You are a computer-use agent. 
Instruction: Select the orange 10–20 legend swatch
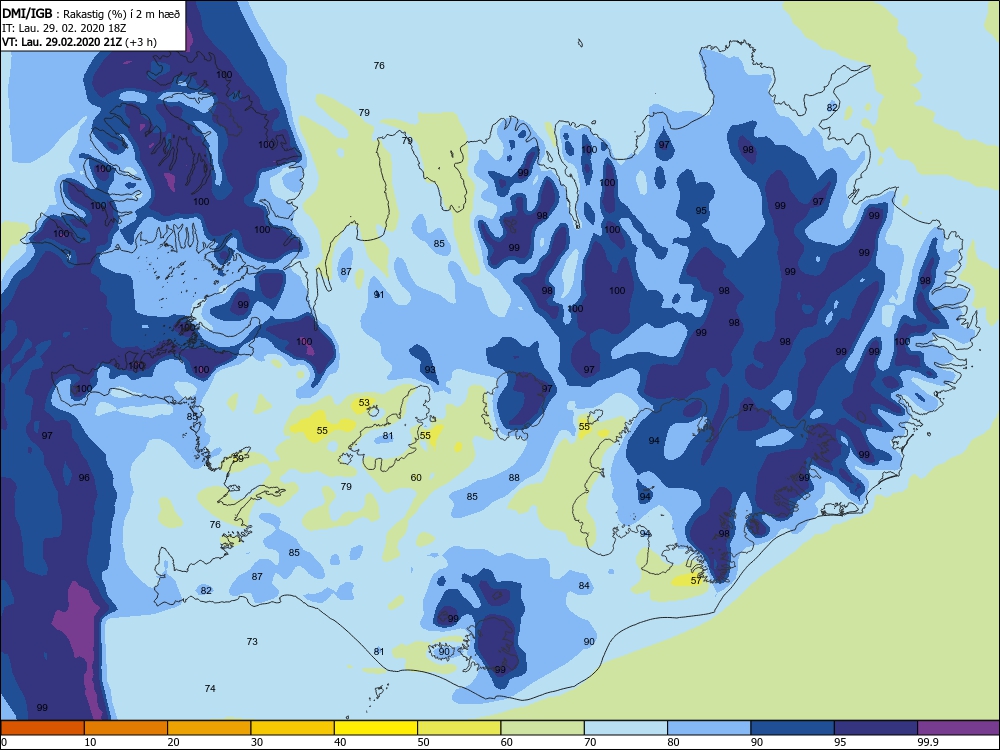[126, 728]
